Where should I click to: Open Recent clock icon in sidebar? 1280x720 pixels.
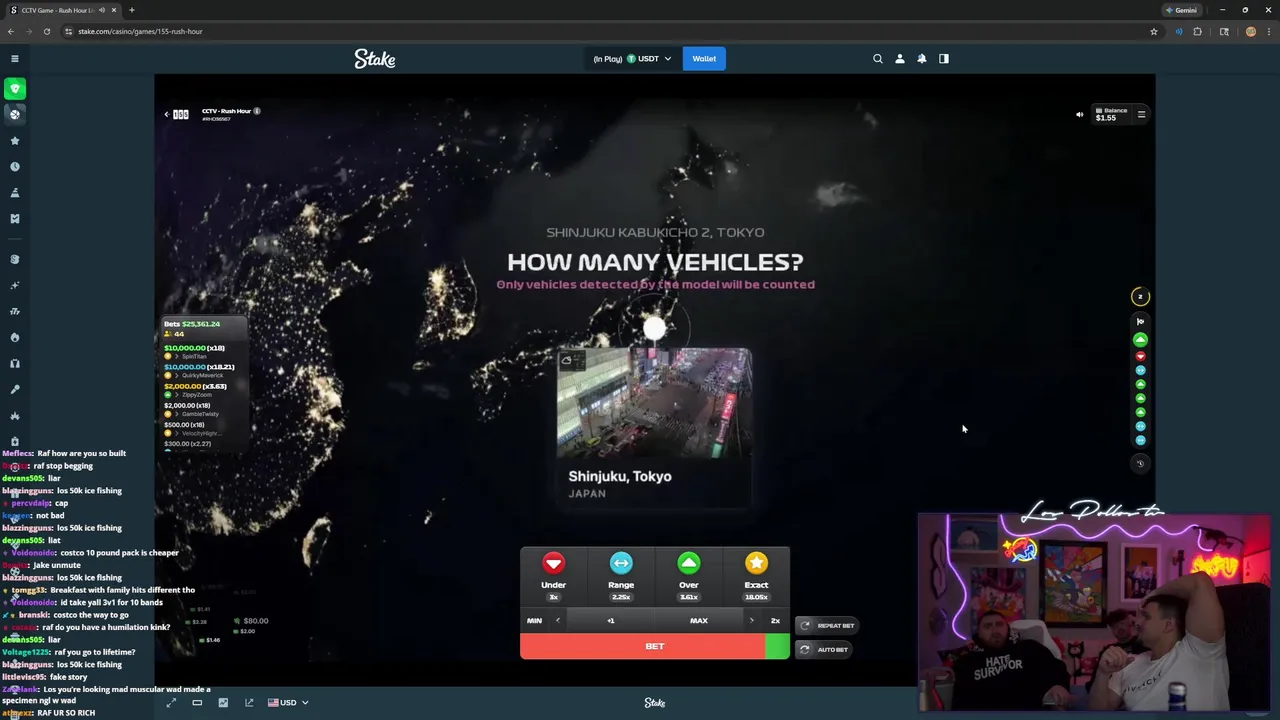[15, 167]
